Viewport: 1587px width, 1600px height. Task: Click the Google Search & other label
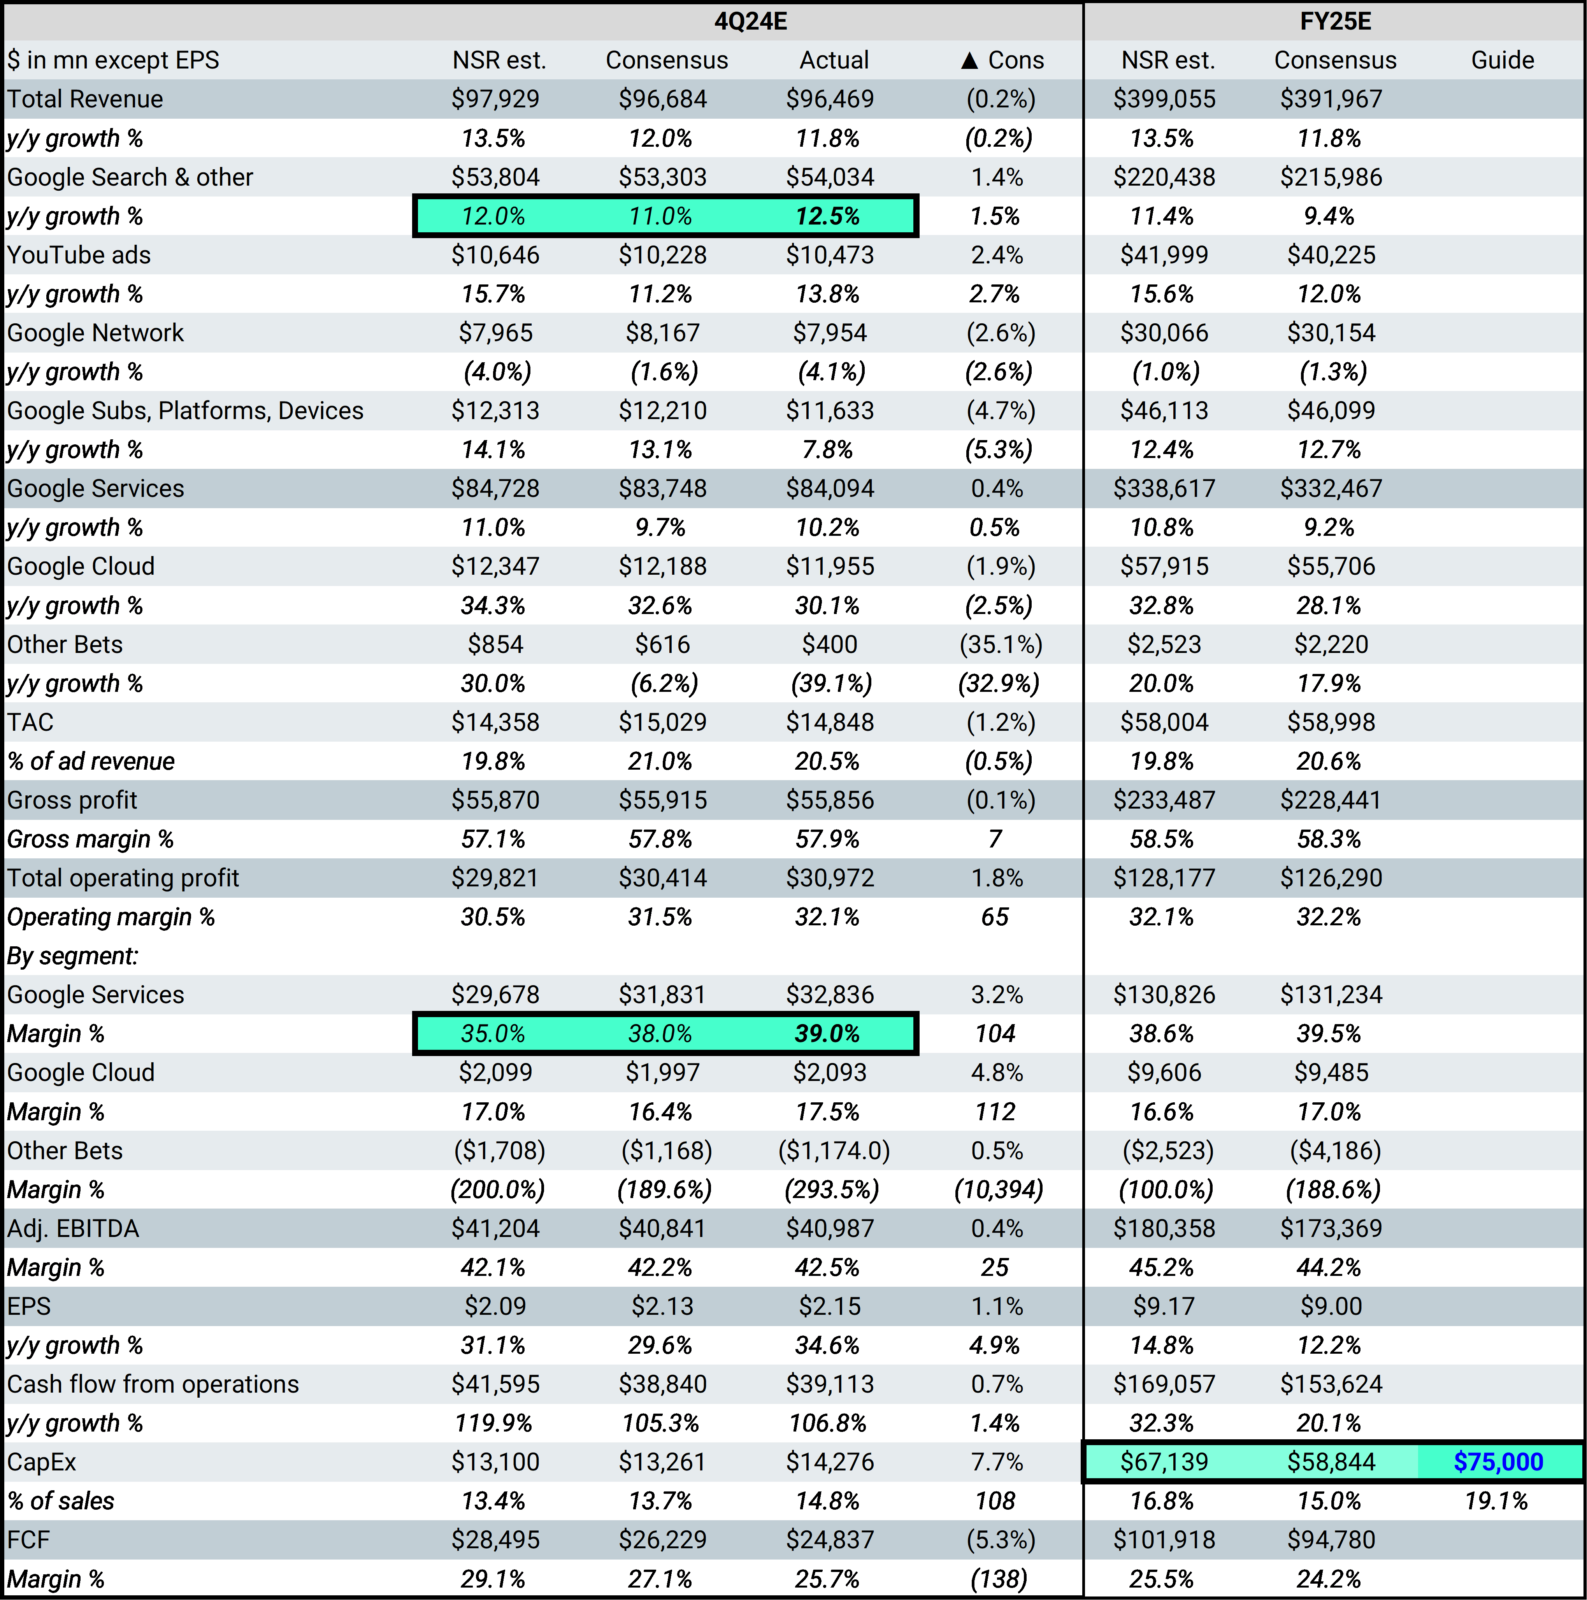[x=130, y=177]
